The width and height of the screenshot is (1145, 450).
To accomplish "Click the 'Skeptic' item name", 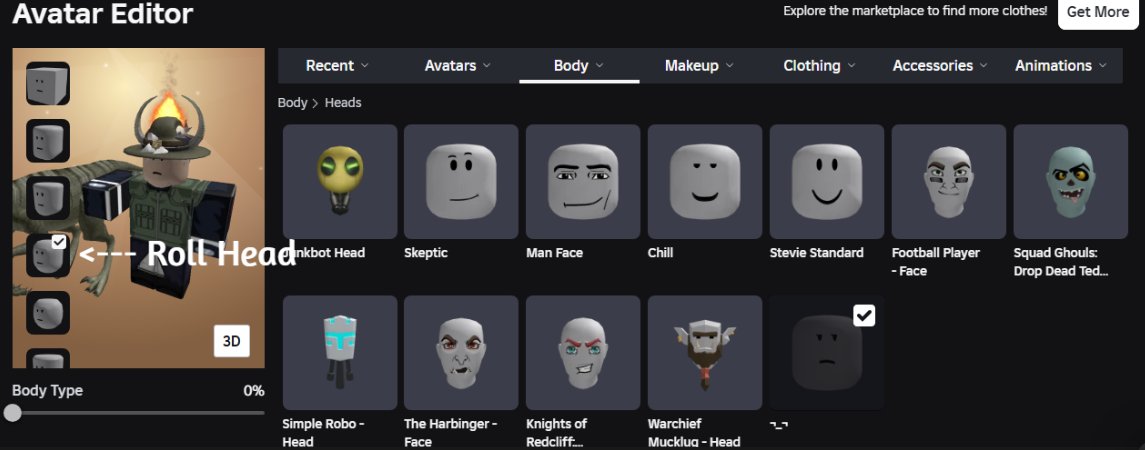I will point(426,253).
